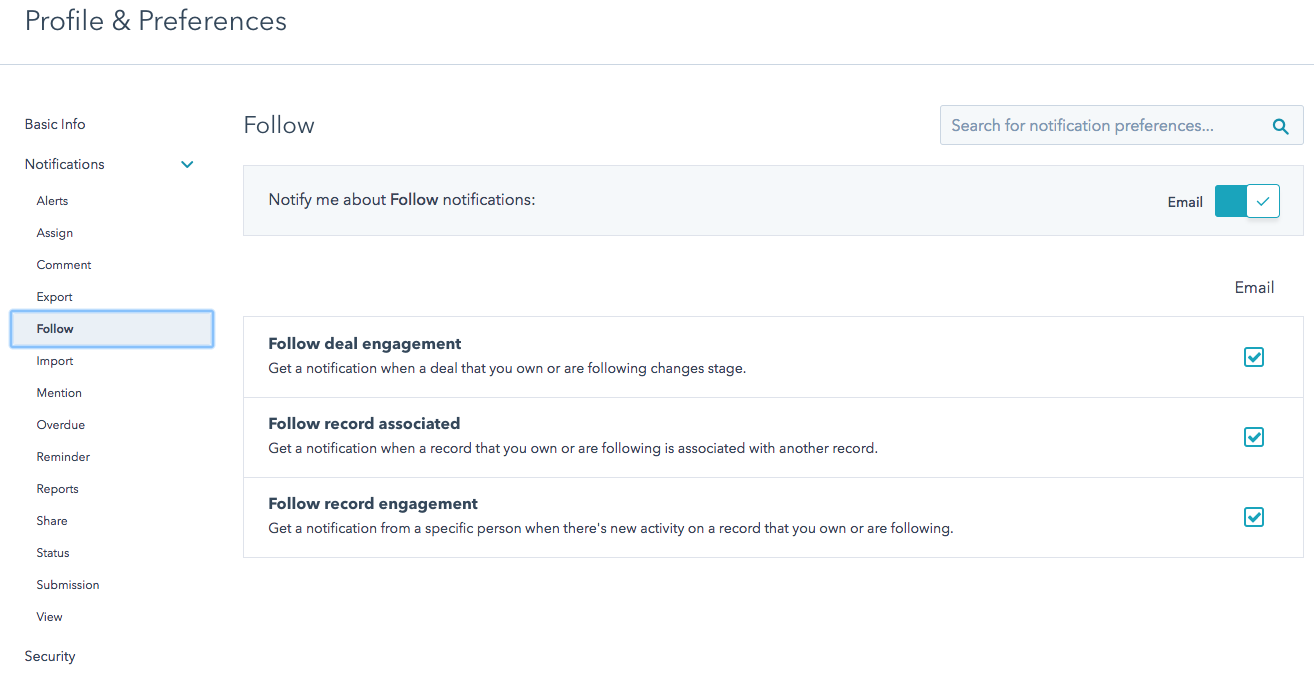The height and width of the screenshot is (682, 1314).
Task: Expand the Security section
Action: (49, 656)
